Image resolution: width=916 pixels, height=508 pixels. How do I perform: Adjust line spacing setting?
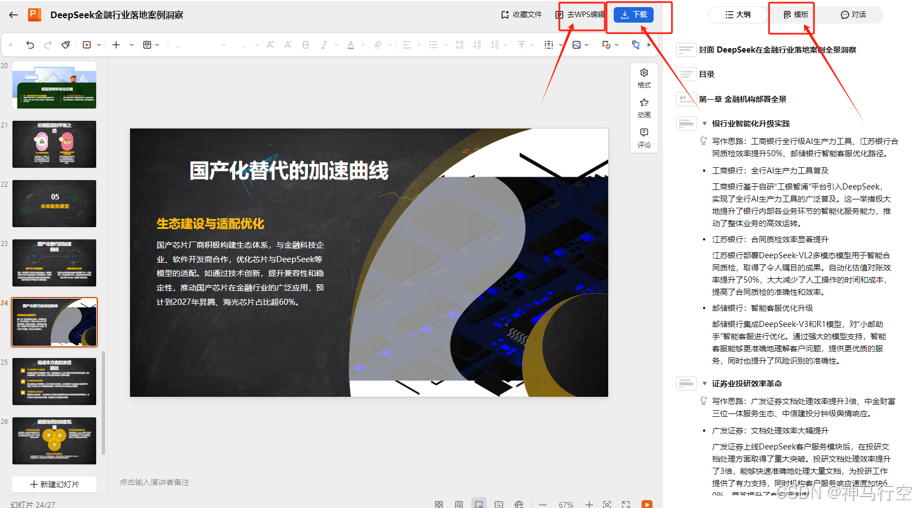495,45
